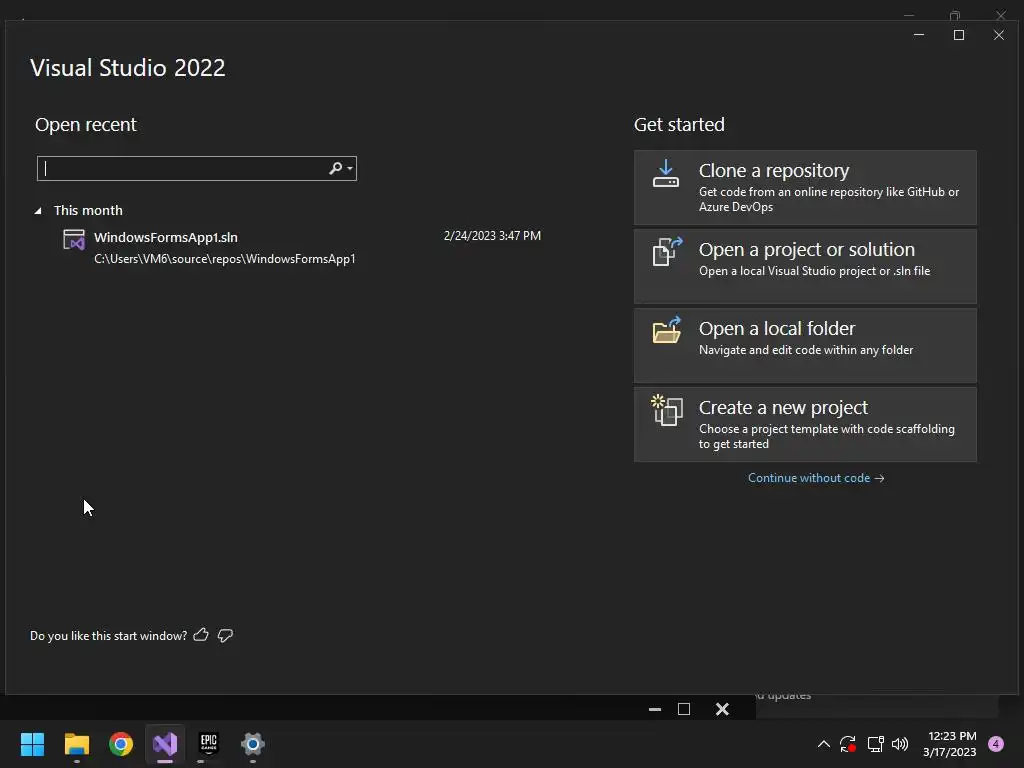Open the notification center badge

point(996,744)
